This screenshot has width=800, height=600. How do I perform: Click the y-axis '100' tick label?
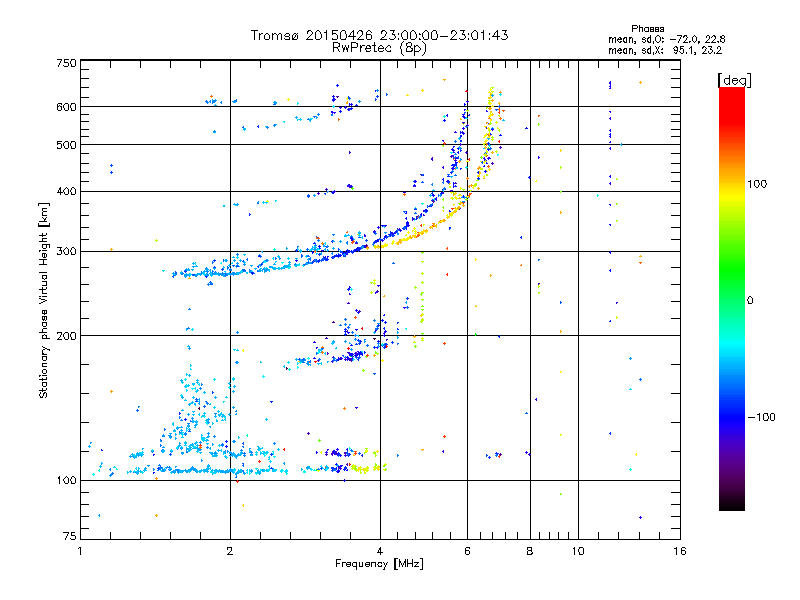(66, 481)
